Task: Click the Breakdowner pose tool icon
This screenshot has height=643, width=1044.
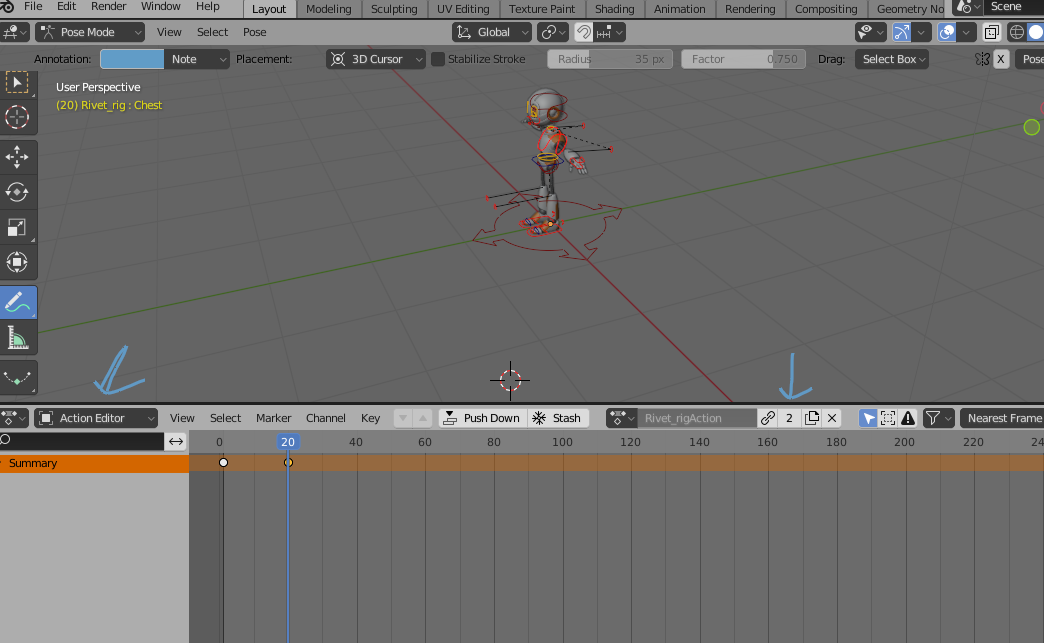Action: (17, 377)
